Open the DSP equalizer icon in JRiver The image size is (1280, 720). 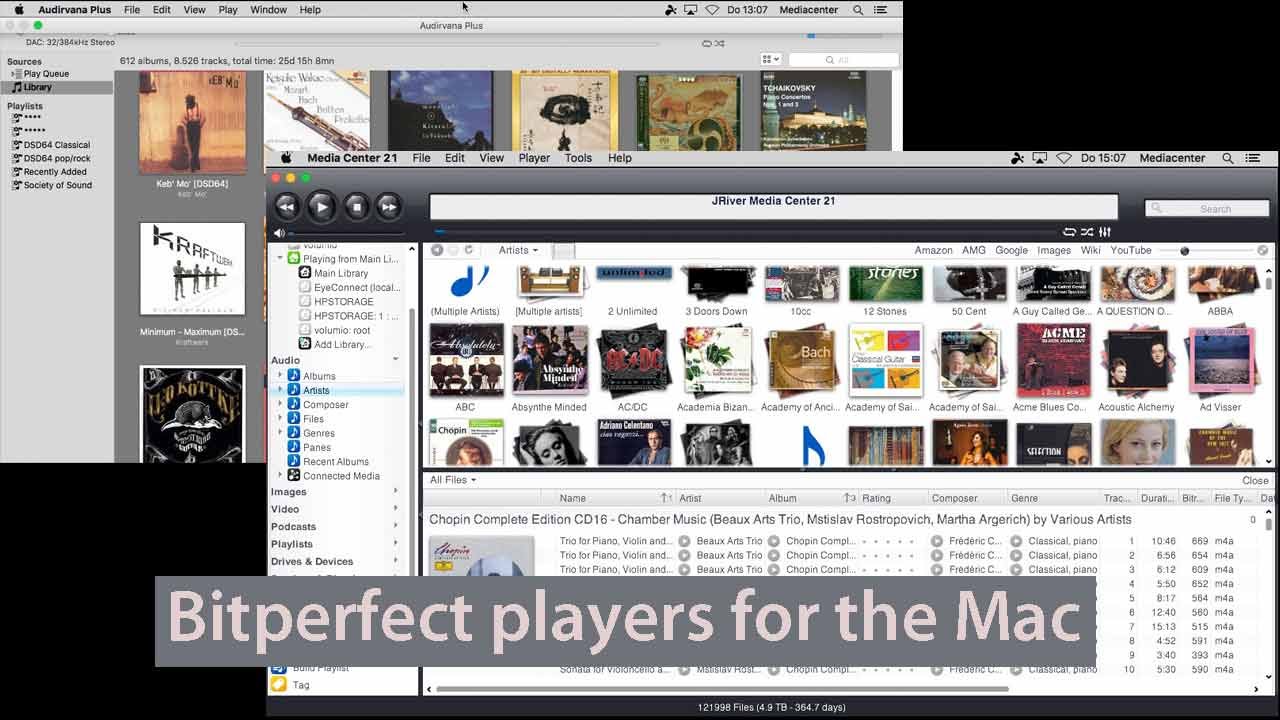tap(1105, 232)
